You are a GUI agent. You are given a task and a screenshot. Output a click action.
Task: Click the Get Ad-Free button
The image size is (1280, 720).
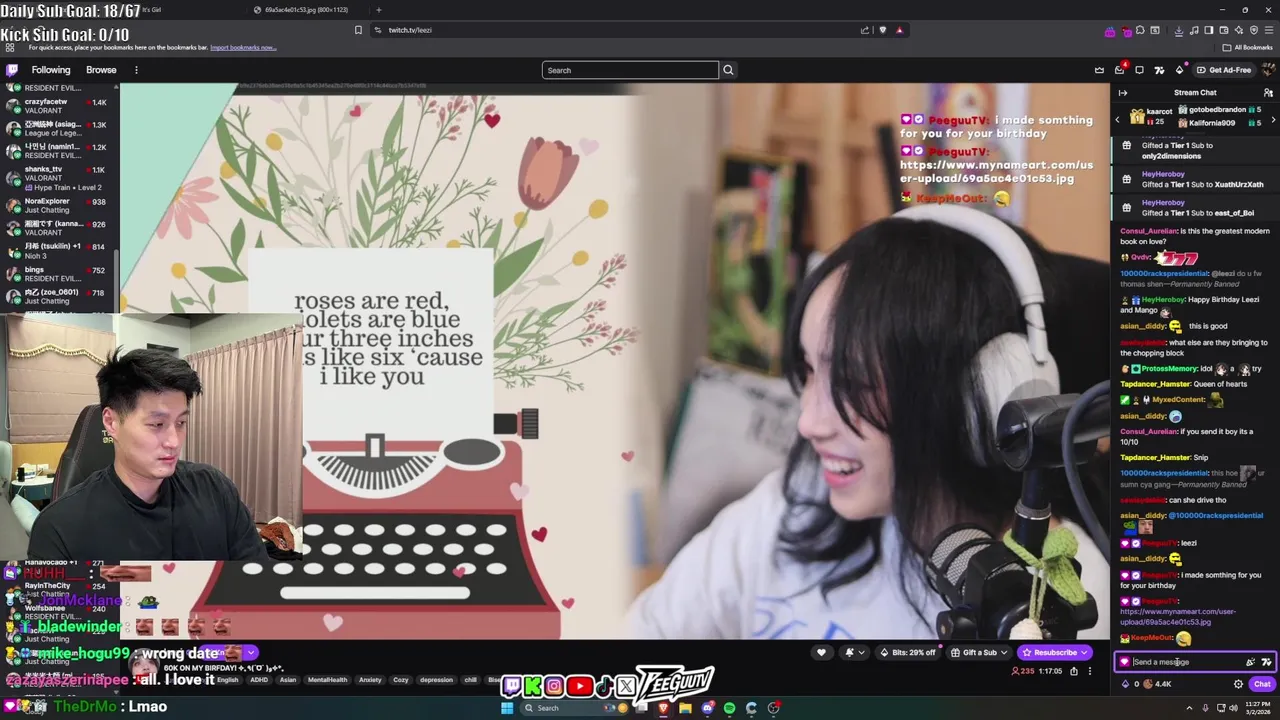click(1224, 70)
